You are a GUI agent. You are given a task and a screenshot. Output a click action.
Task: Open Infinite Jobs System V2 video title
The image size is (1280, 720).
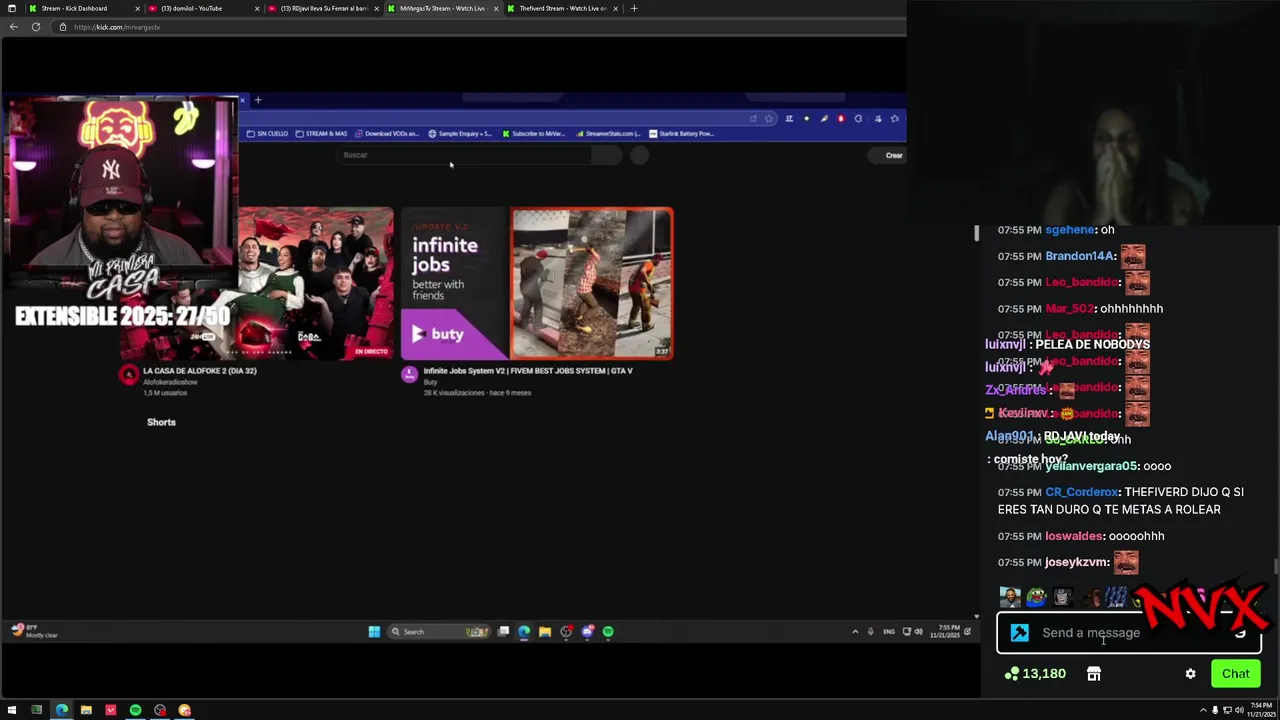528,371
